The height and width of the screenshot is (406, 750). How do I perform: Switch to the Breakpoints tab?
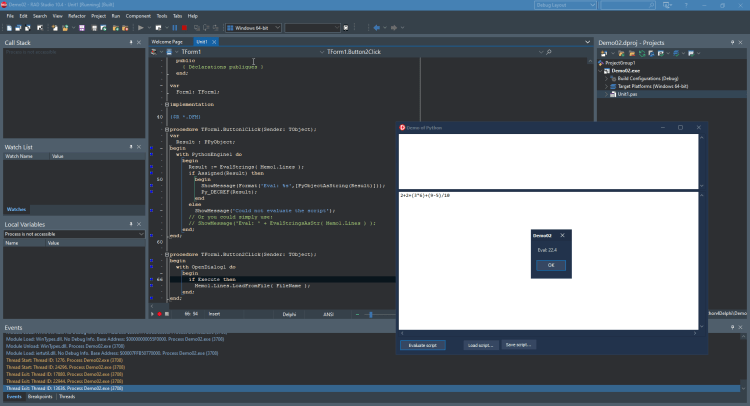[40, 396]
